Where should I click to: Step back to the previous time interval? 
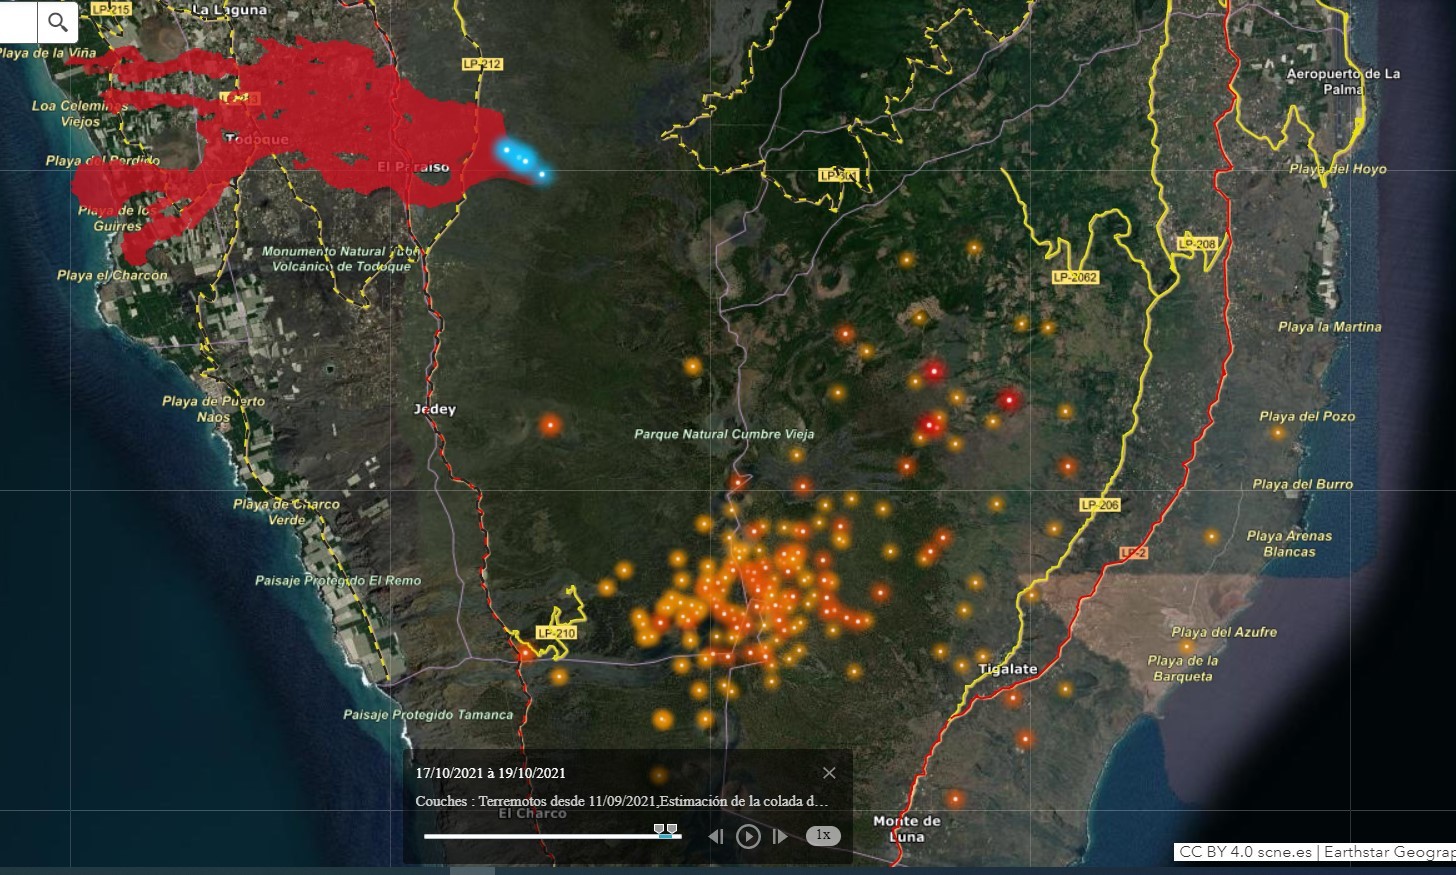716,836
